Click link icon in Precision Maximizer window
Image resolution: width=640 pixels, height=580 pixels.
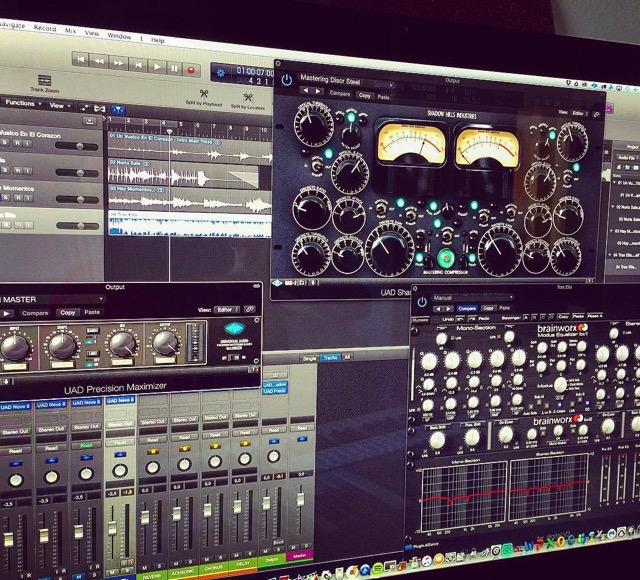tap(249, 309)
